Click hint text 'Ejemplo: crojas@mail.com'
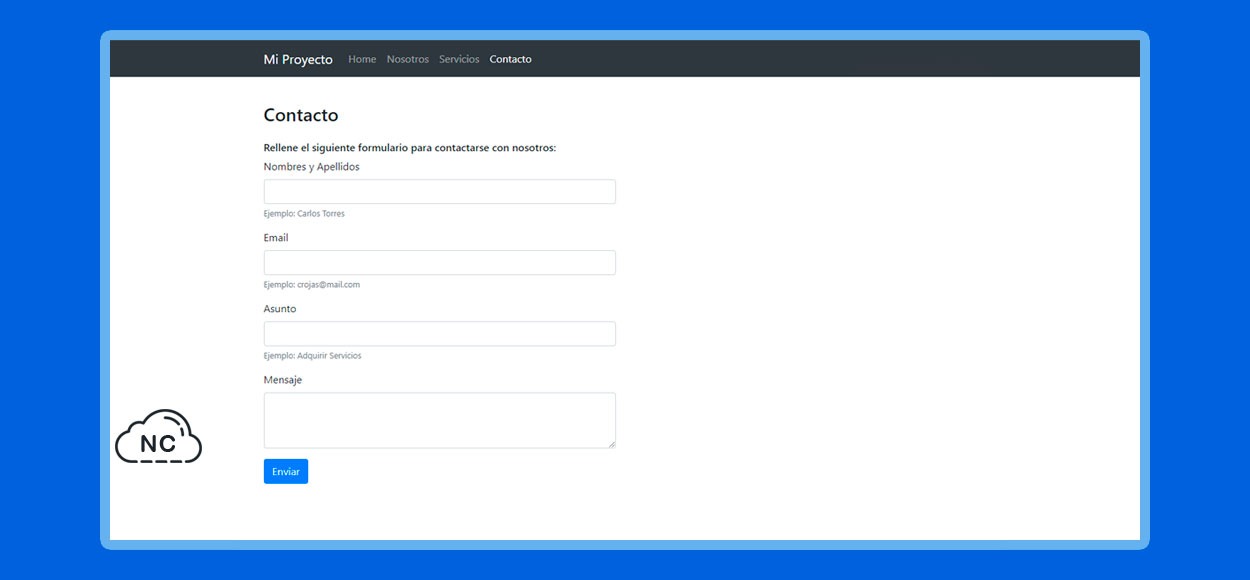 point(312,285)
